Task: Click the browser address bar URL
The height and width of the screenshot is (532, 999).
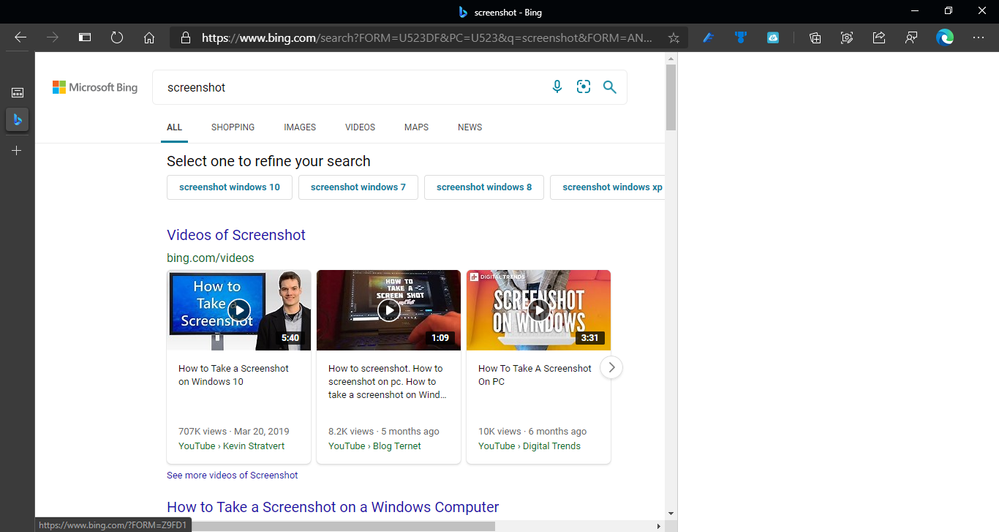Action: (x=427, y=38)
